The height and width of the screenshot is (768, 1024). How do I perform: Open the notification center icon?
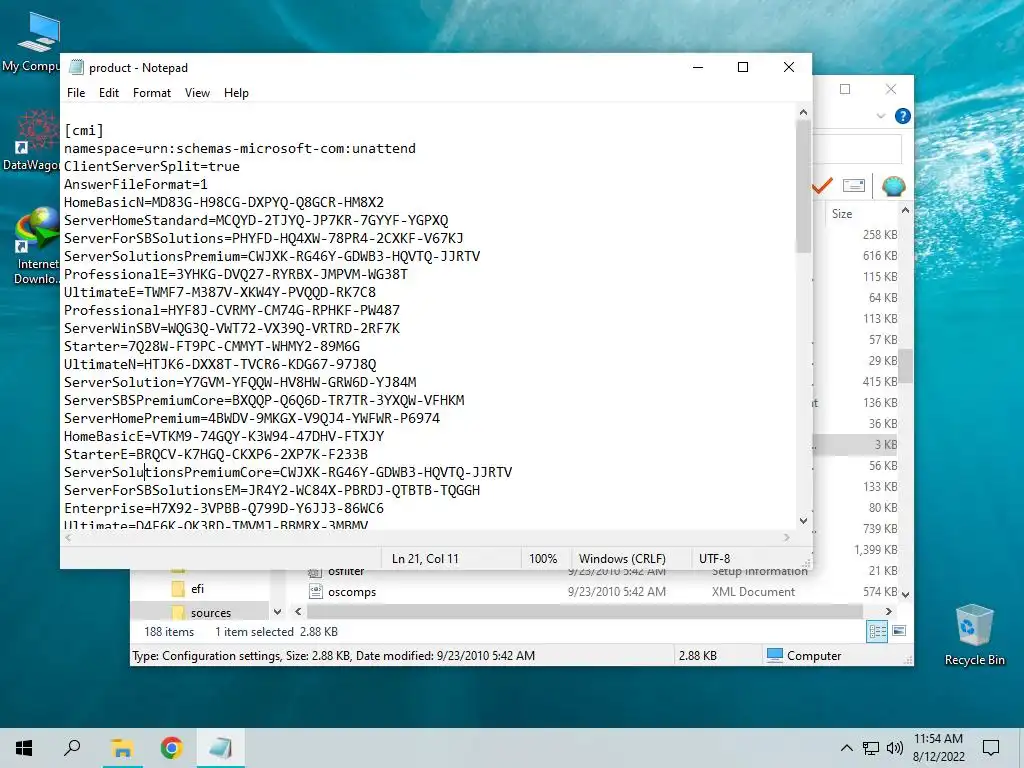click(991, 748)
